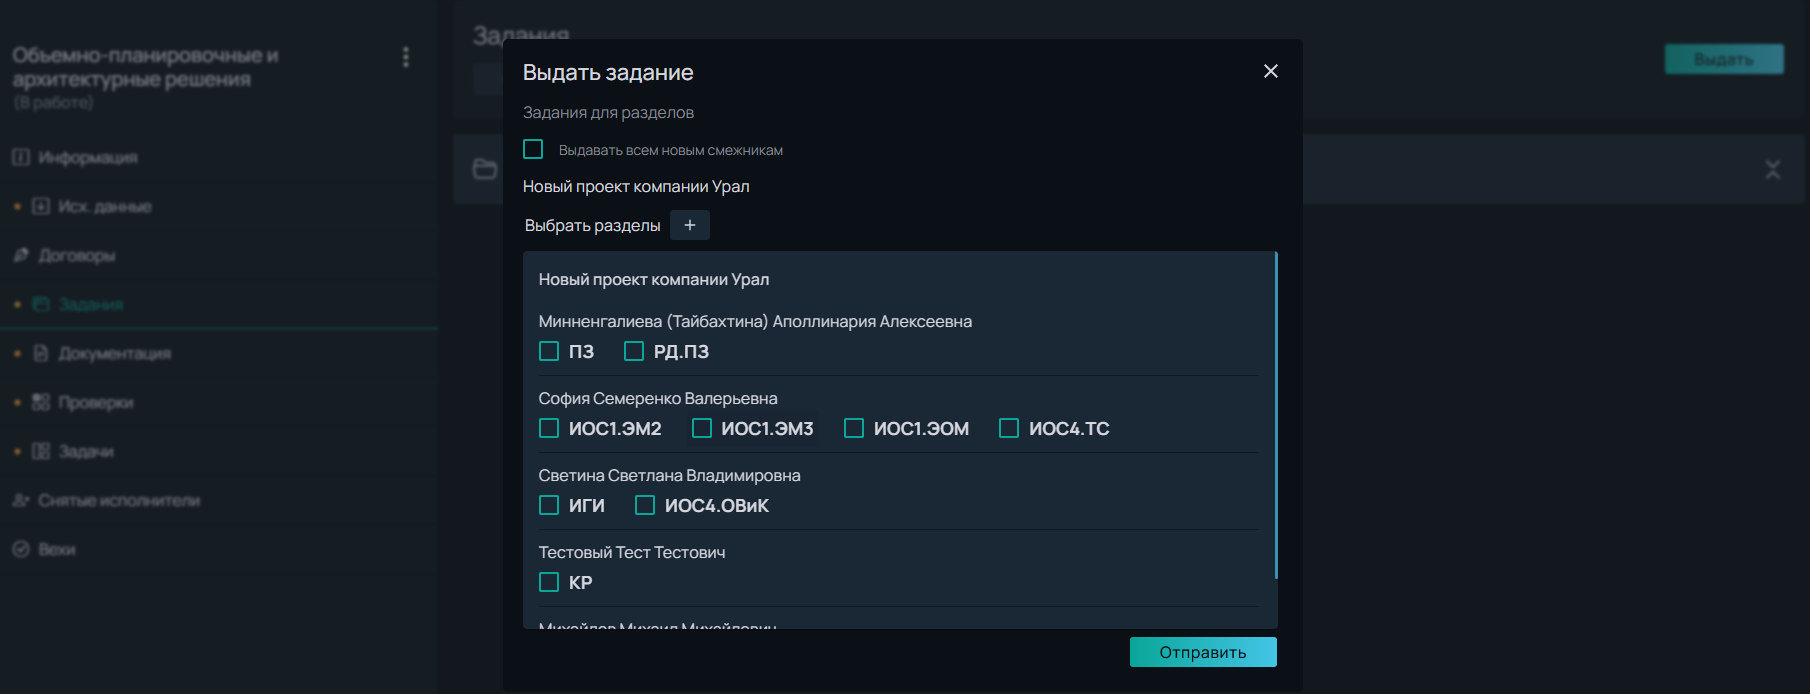
Task: Check the ИГИ section checkbox
Action: (549, 505)
